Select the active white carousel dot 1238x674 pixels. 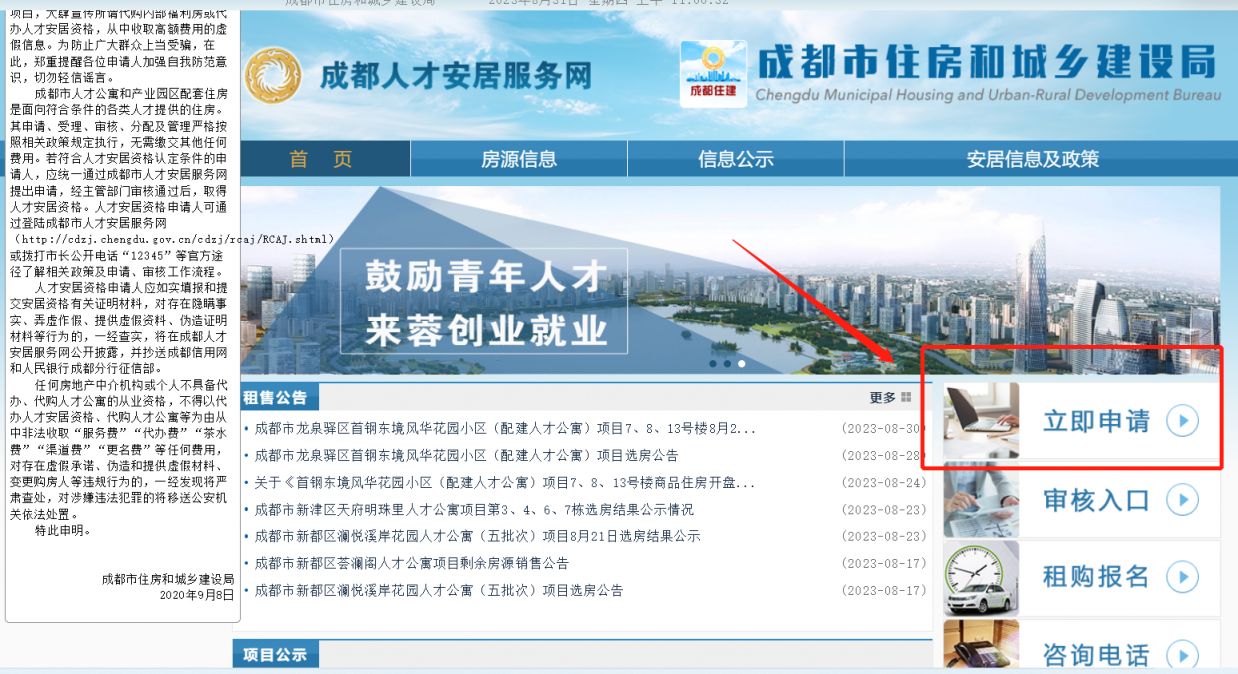click(x=741, y=364)
